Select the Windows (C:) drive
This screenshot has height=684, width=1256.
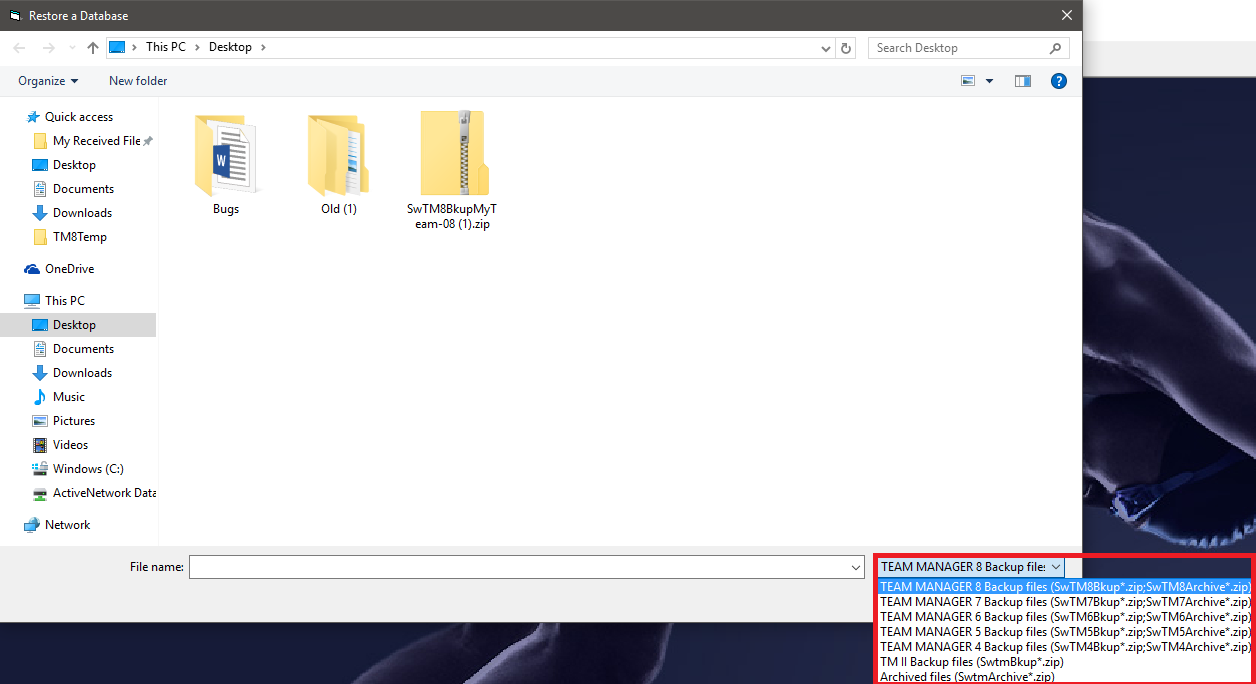click(x=88, y=469)
